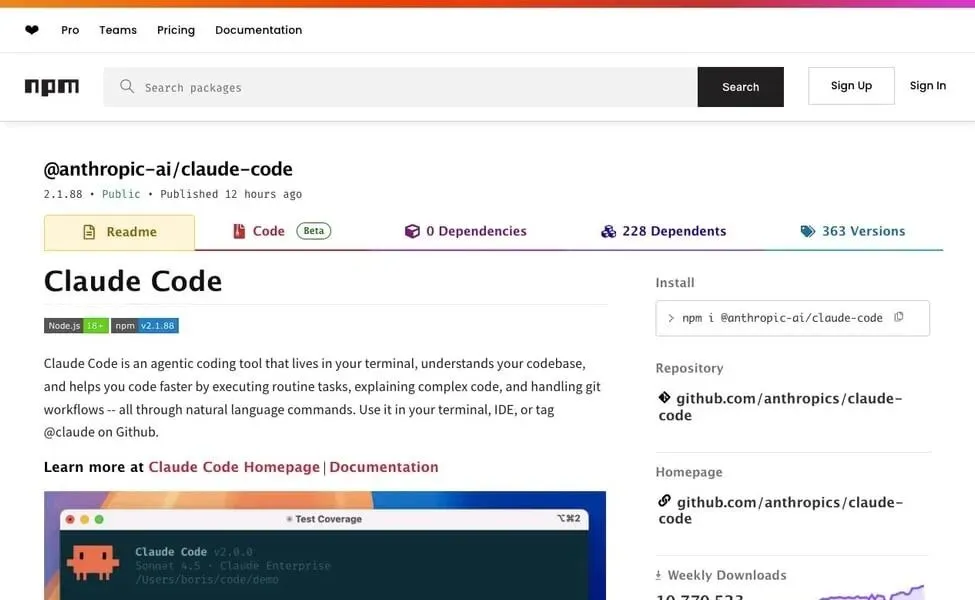Image resolution: width=975 pixels, height=600 pixels.
Task: Click the Versions tag icon
Action: [807, 231]
